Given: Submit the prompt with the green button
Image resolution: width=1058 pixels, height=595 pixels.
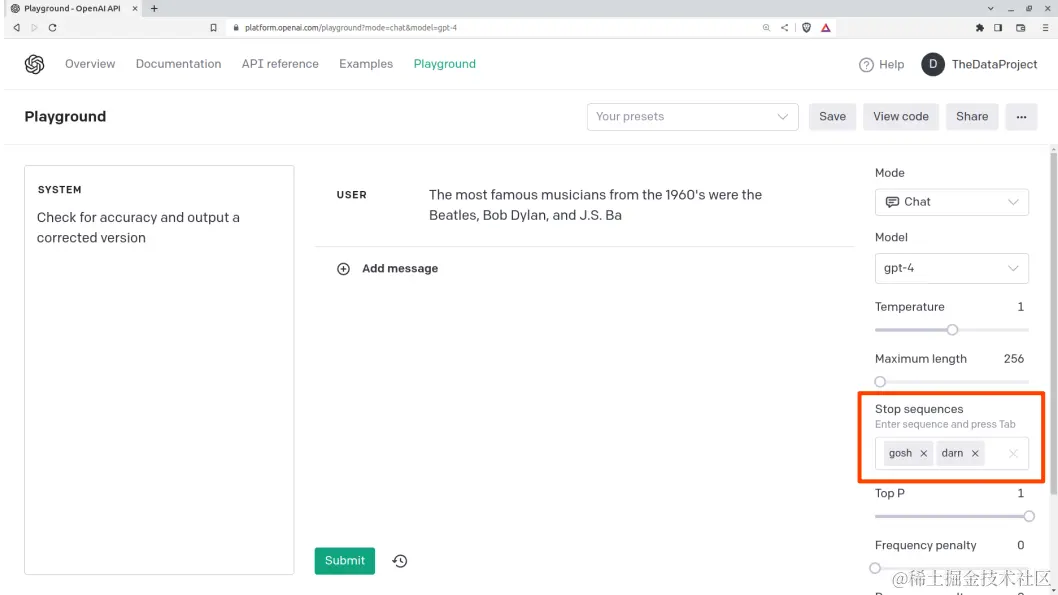Looking at the screenshot, I should pos(345,561).
